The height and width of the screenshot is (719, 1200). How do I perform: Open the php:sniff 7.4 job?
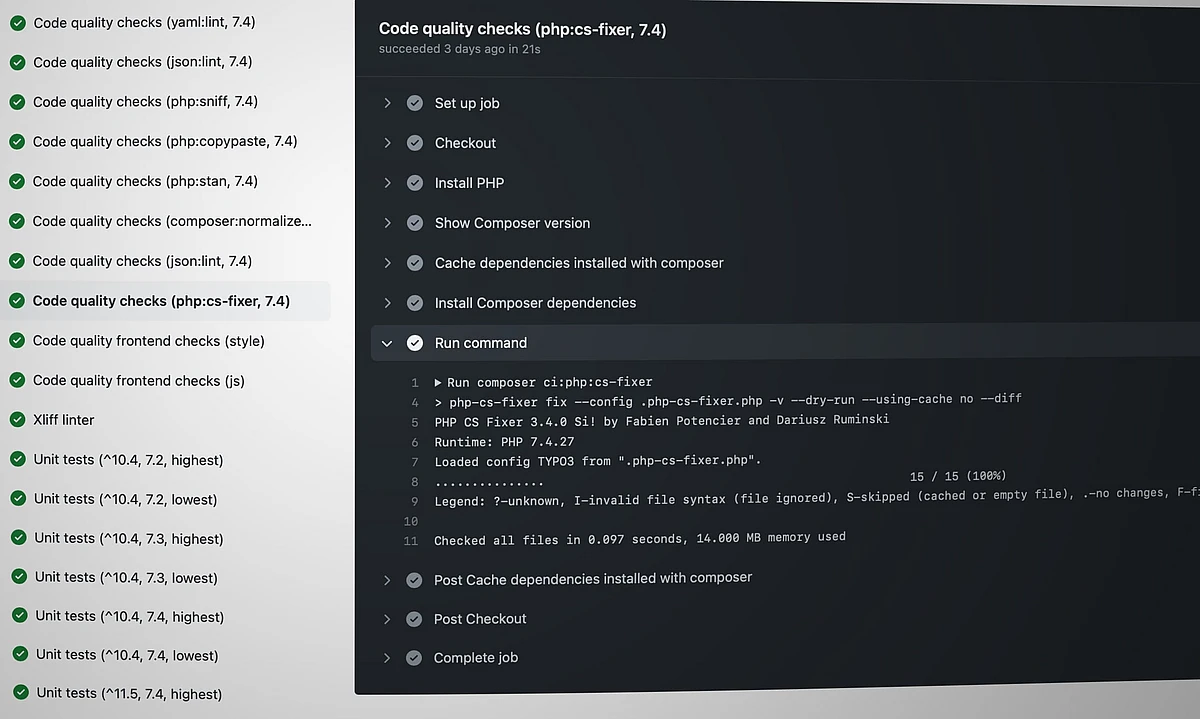tap(145, 102)
